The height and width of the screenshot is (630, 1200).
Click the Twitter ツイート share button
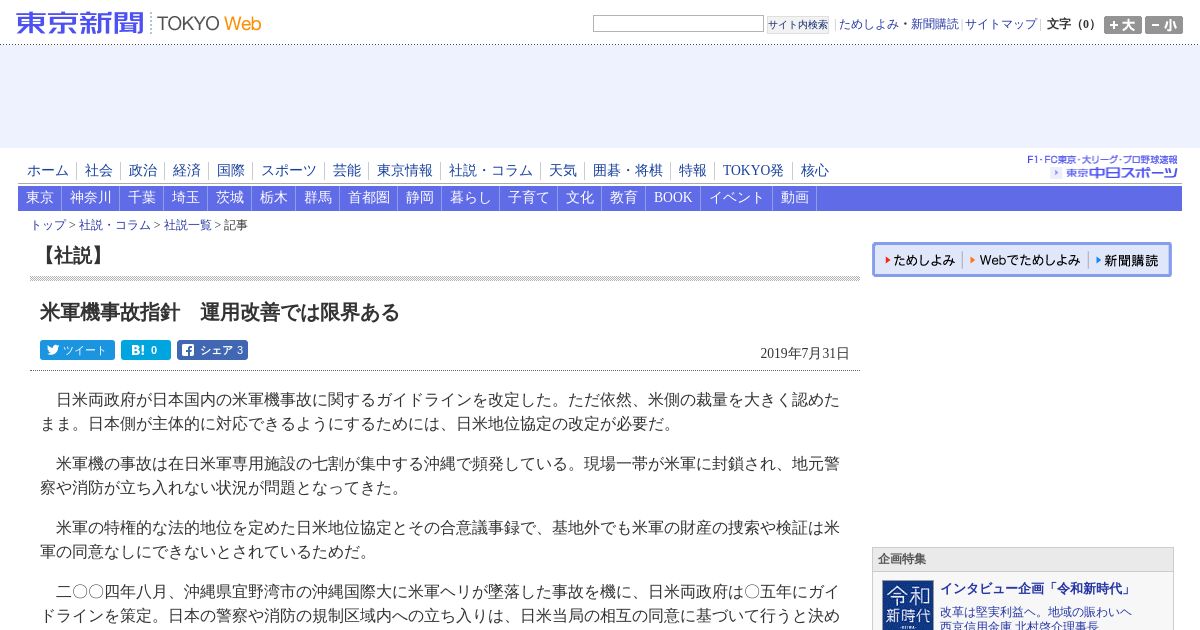(x=77, y=350)
